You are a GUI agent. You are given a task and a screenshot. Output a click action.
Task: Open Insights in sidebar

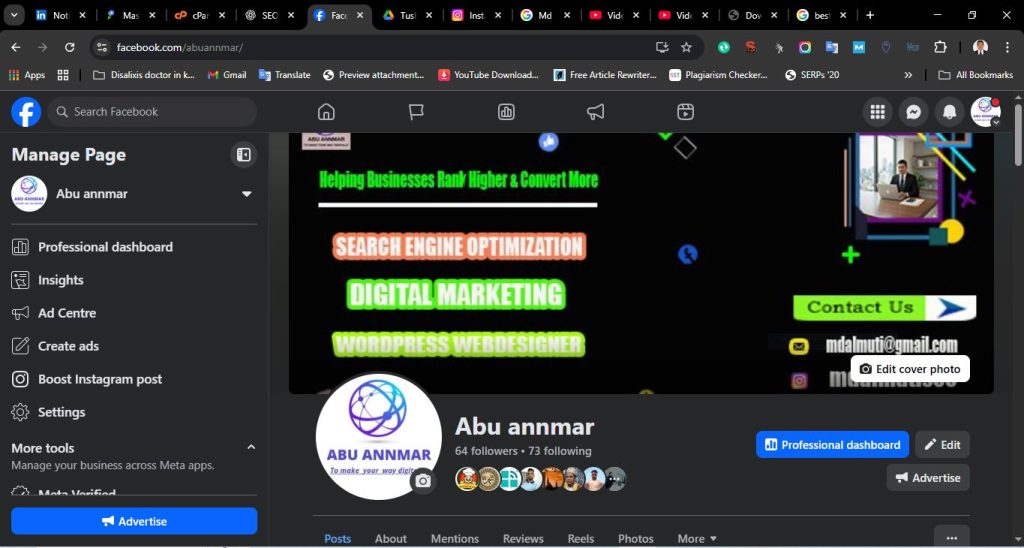tap(134, 280)
